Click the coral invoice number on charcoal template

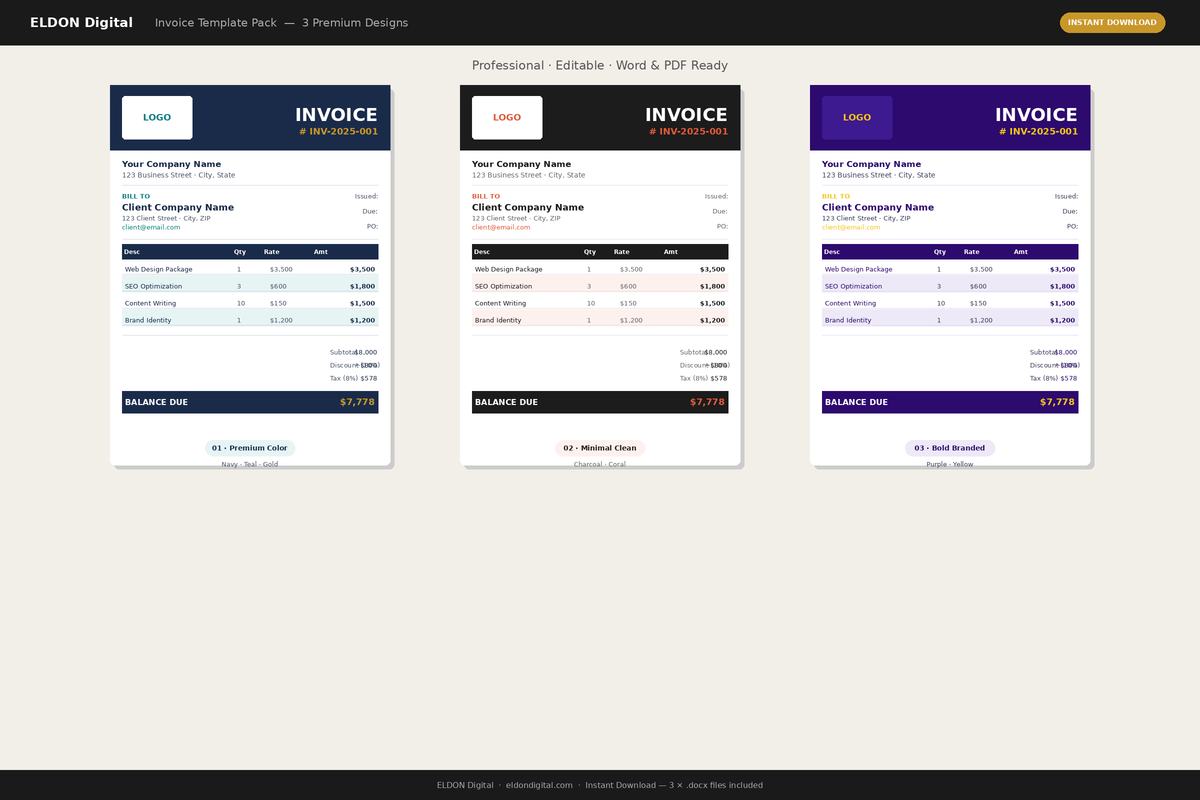point(688,131)
